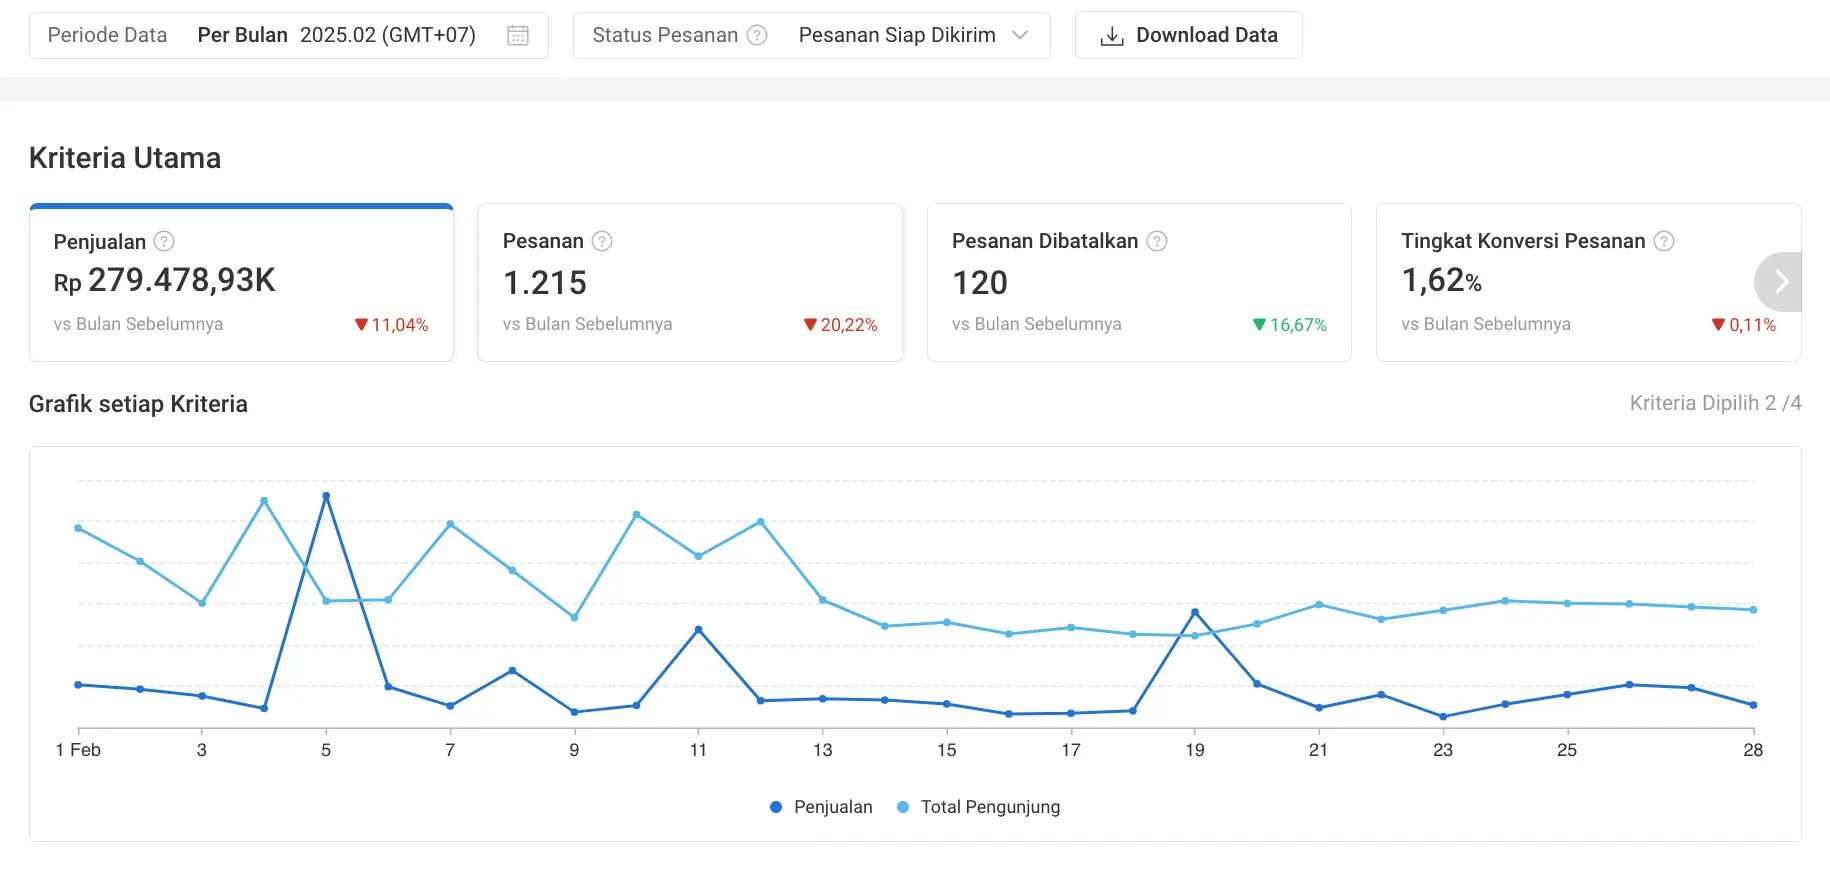
Task: Open the Per Bulan period picker
Action: [336, 36]
